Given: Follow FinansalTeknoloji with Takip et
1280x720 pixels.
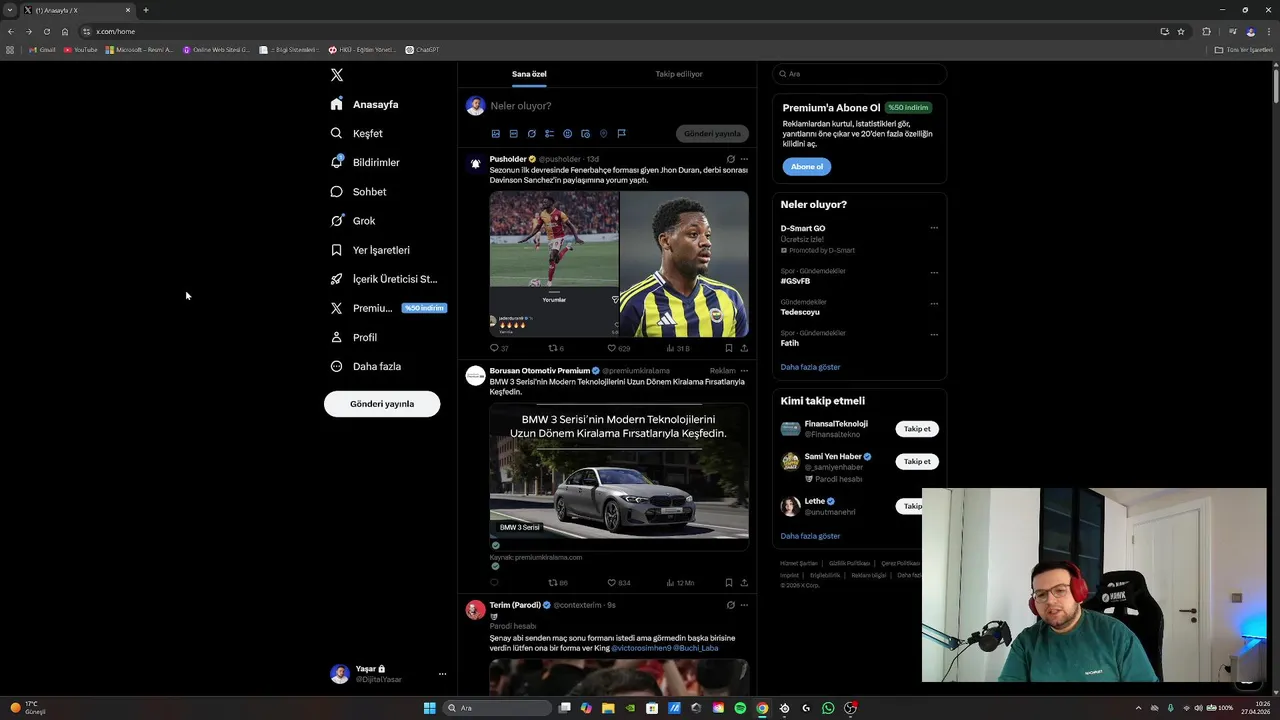Looking at the screenshot, I should 917,429.
